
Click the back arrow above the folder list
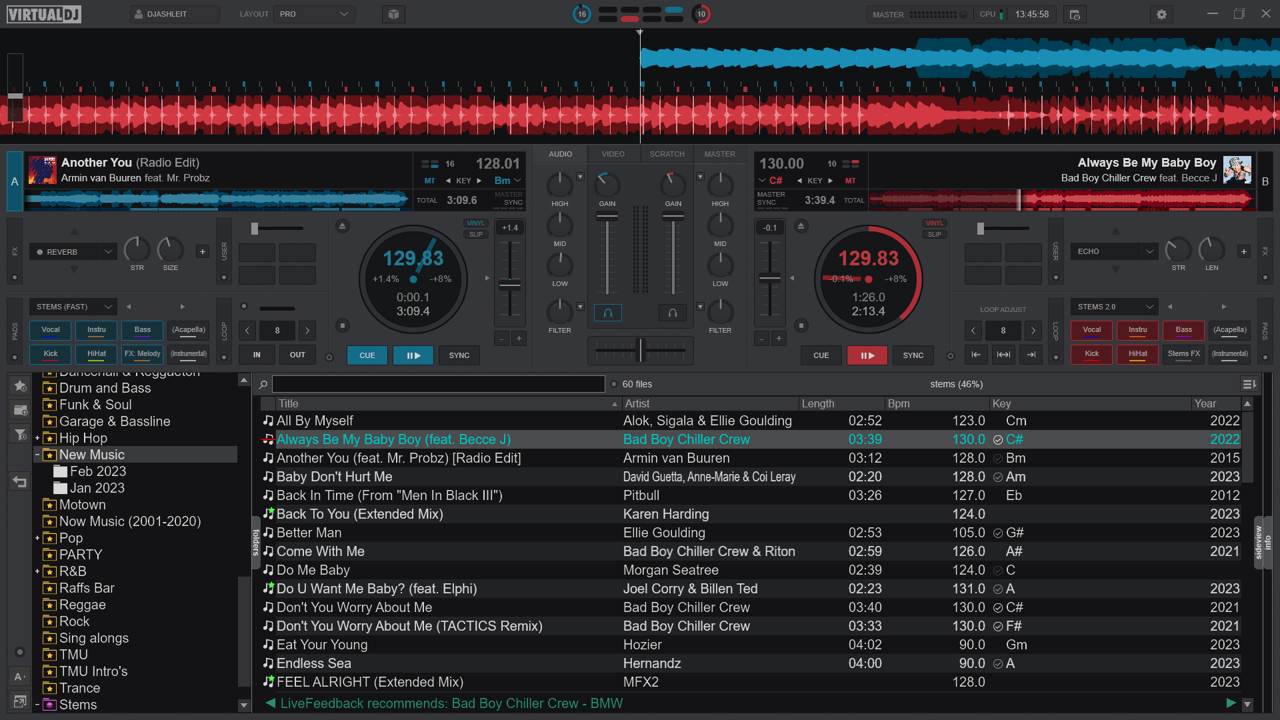coord(20,481)
